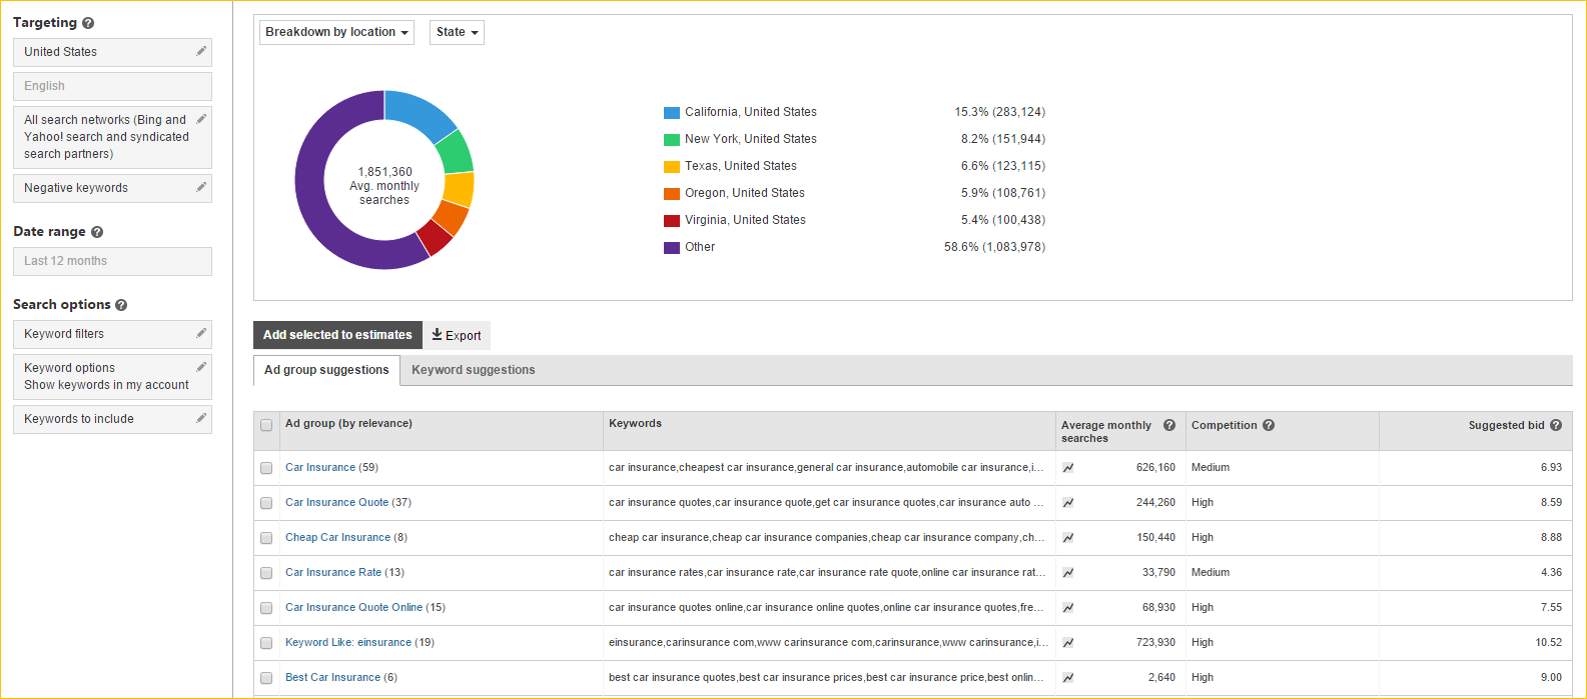Select the Cheap Car Insurance checkbox
This screenshot has width=1587, height=699.
[x=266, y=538]
